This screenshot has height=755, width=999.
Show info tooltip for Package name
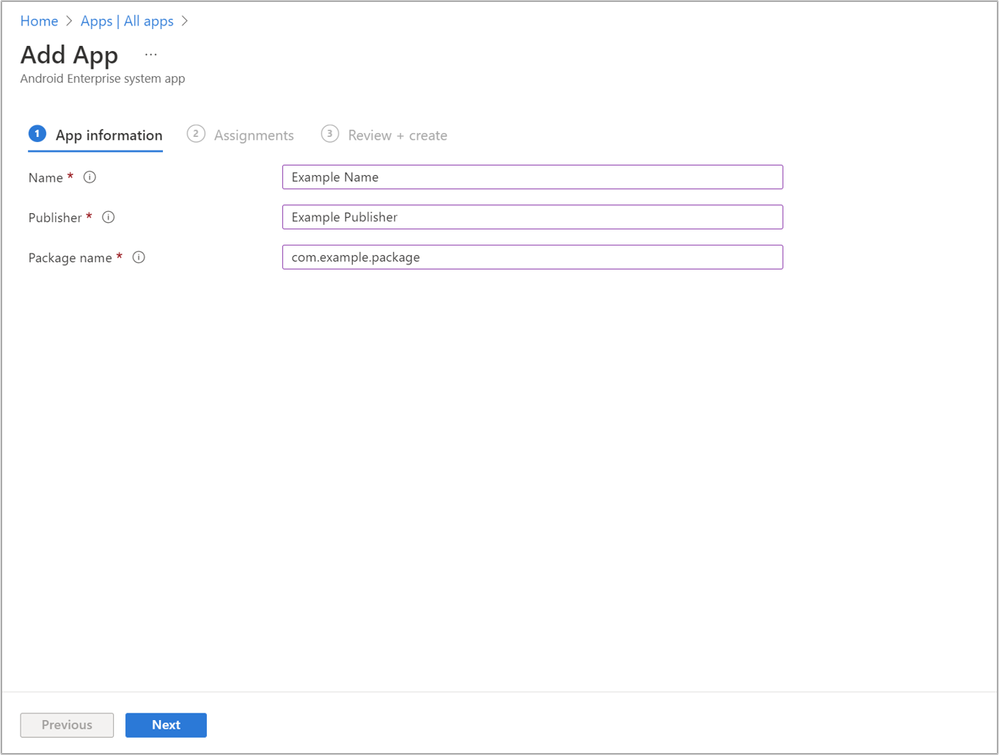click(138, 257)
